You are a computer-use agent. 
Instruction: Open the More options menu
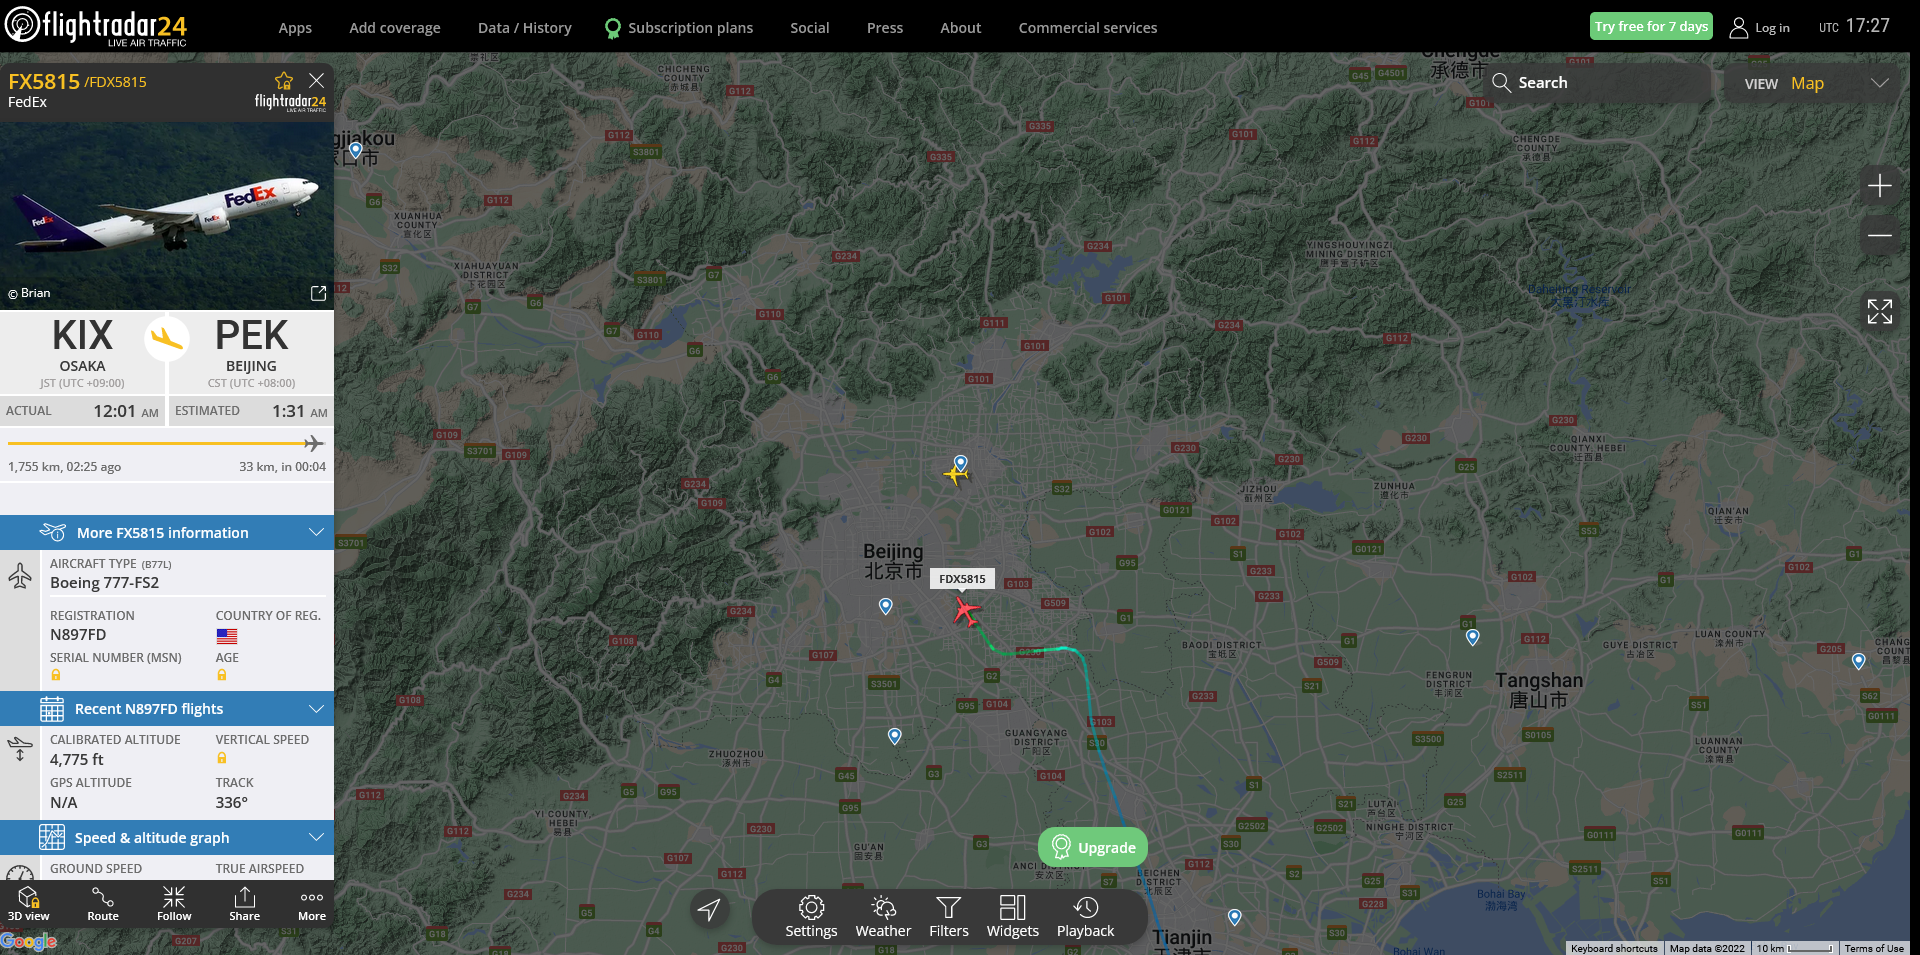[312, 903]
